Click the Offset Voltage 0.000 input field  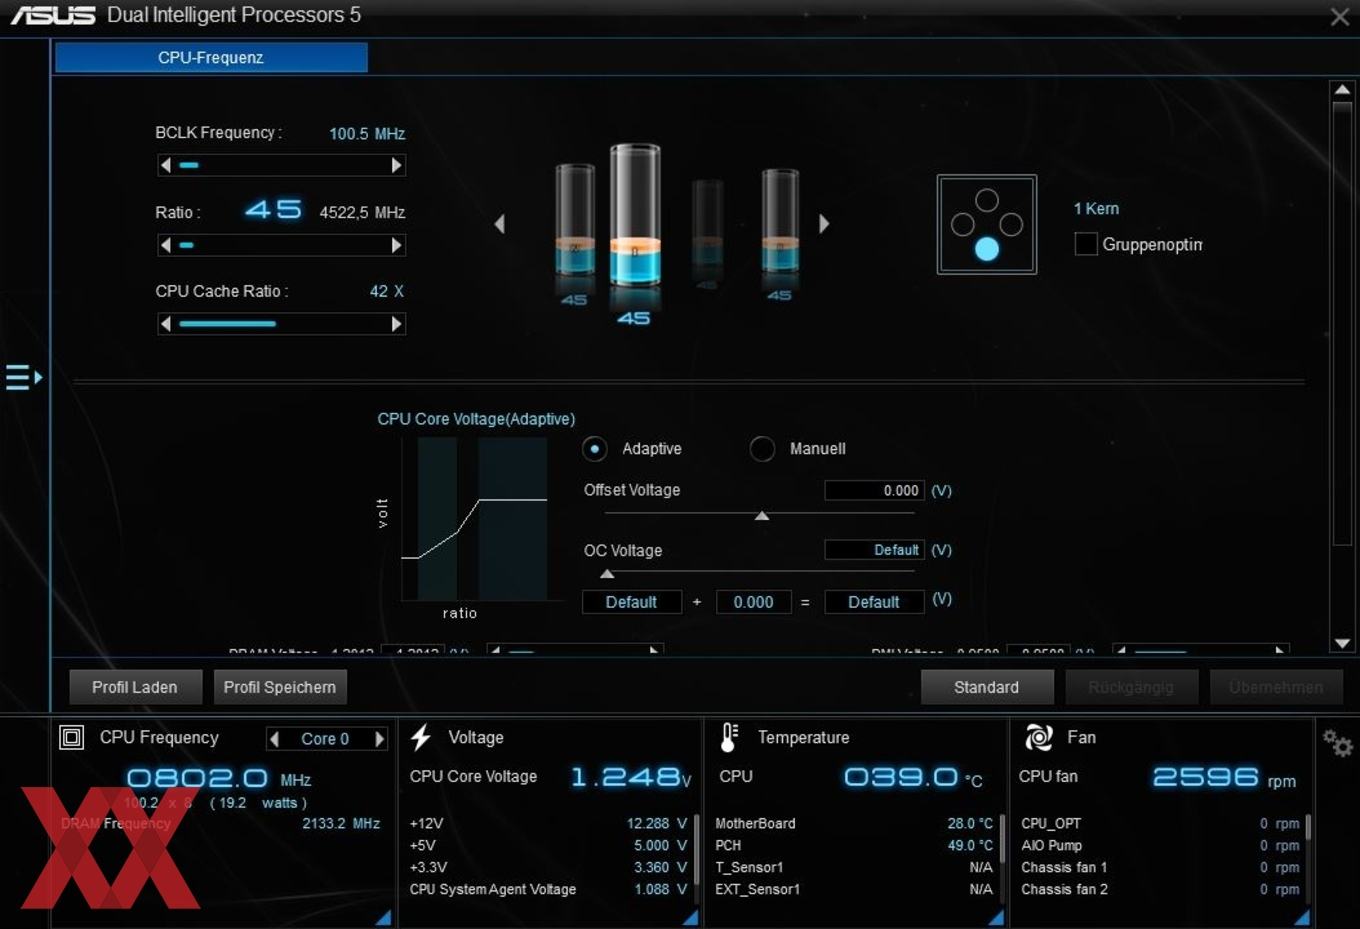tap(874, 490)
